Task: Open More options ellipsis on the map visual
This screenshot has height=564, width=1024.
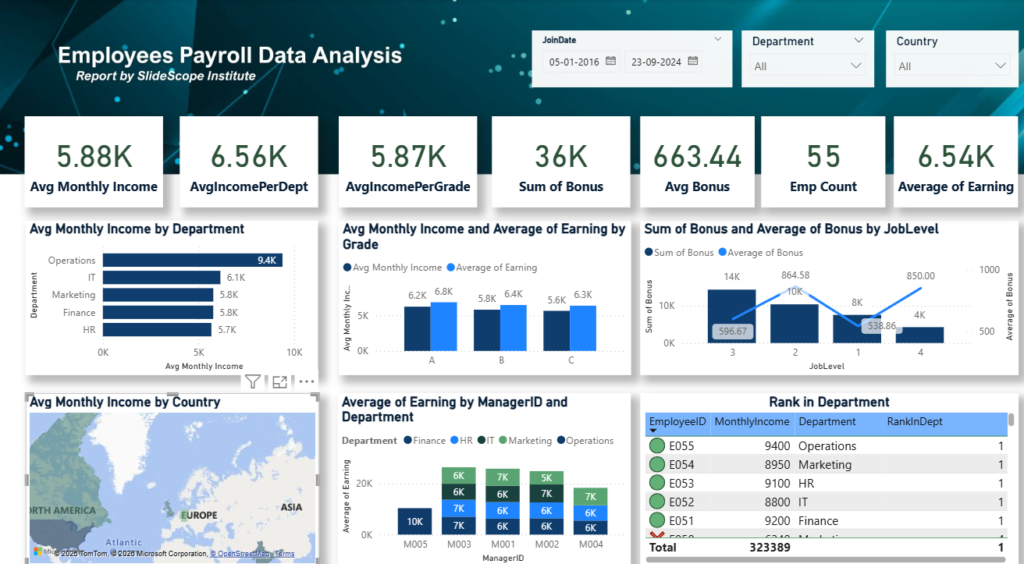Action: pyautogui.click(x=306, y=382)
